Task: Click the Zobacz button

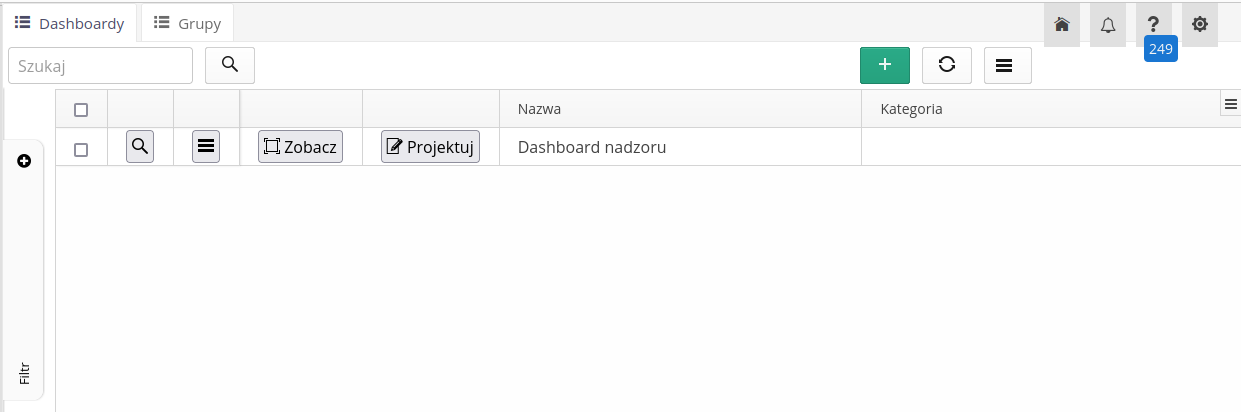Action: pyautogui.click(x=300, y=147)
